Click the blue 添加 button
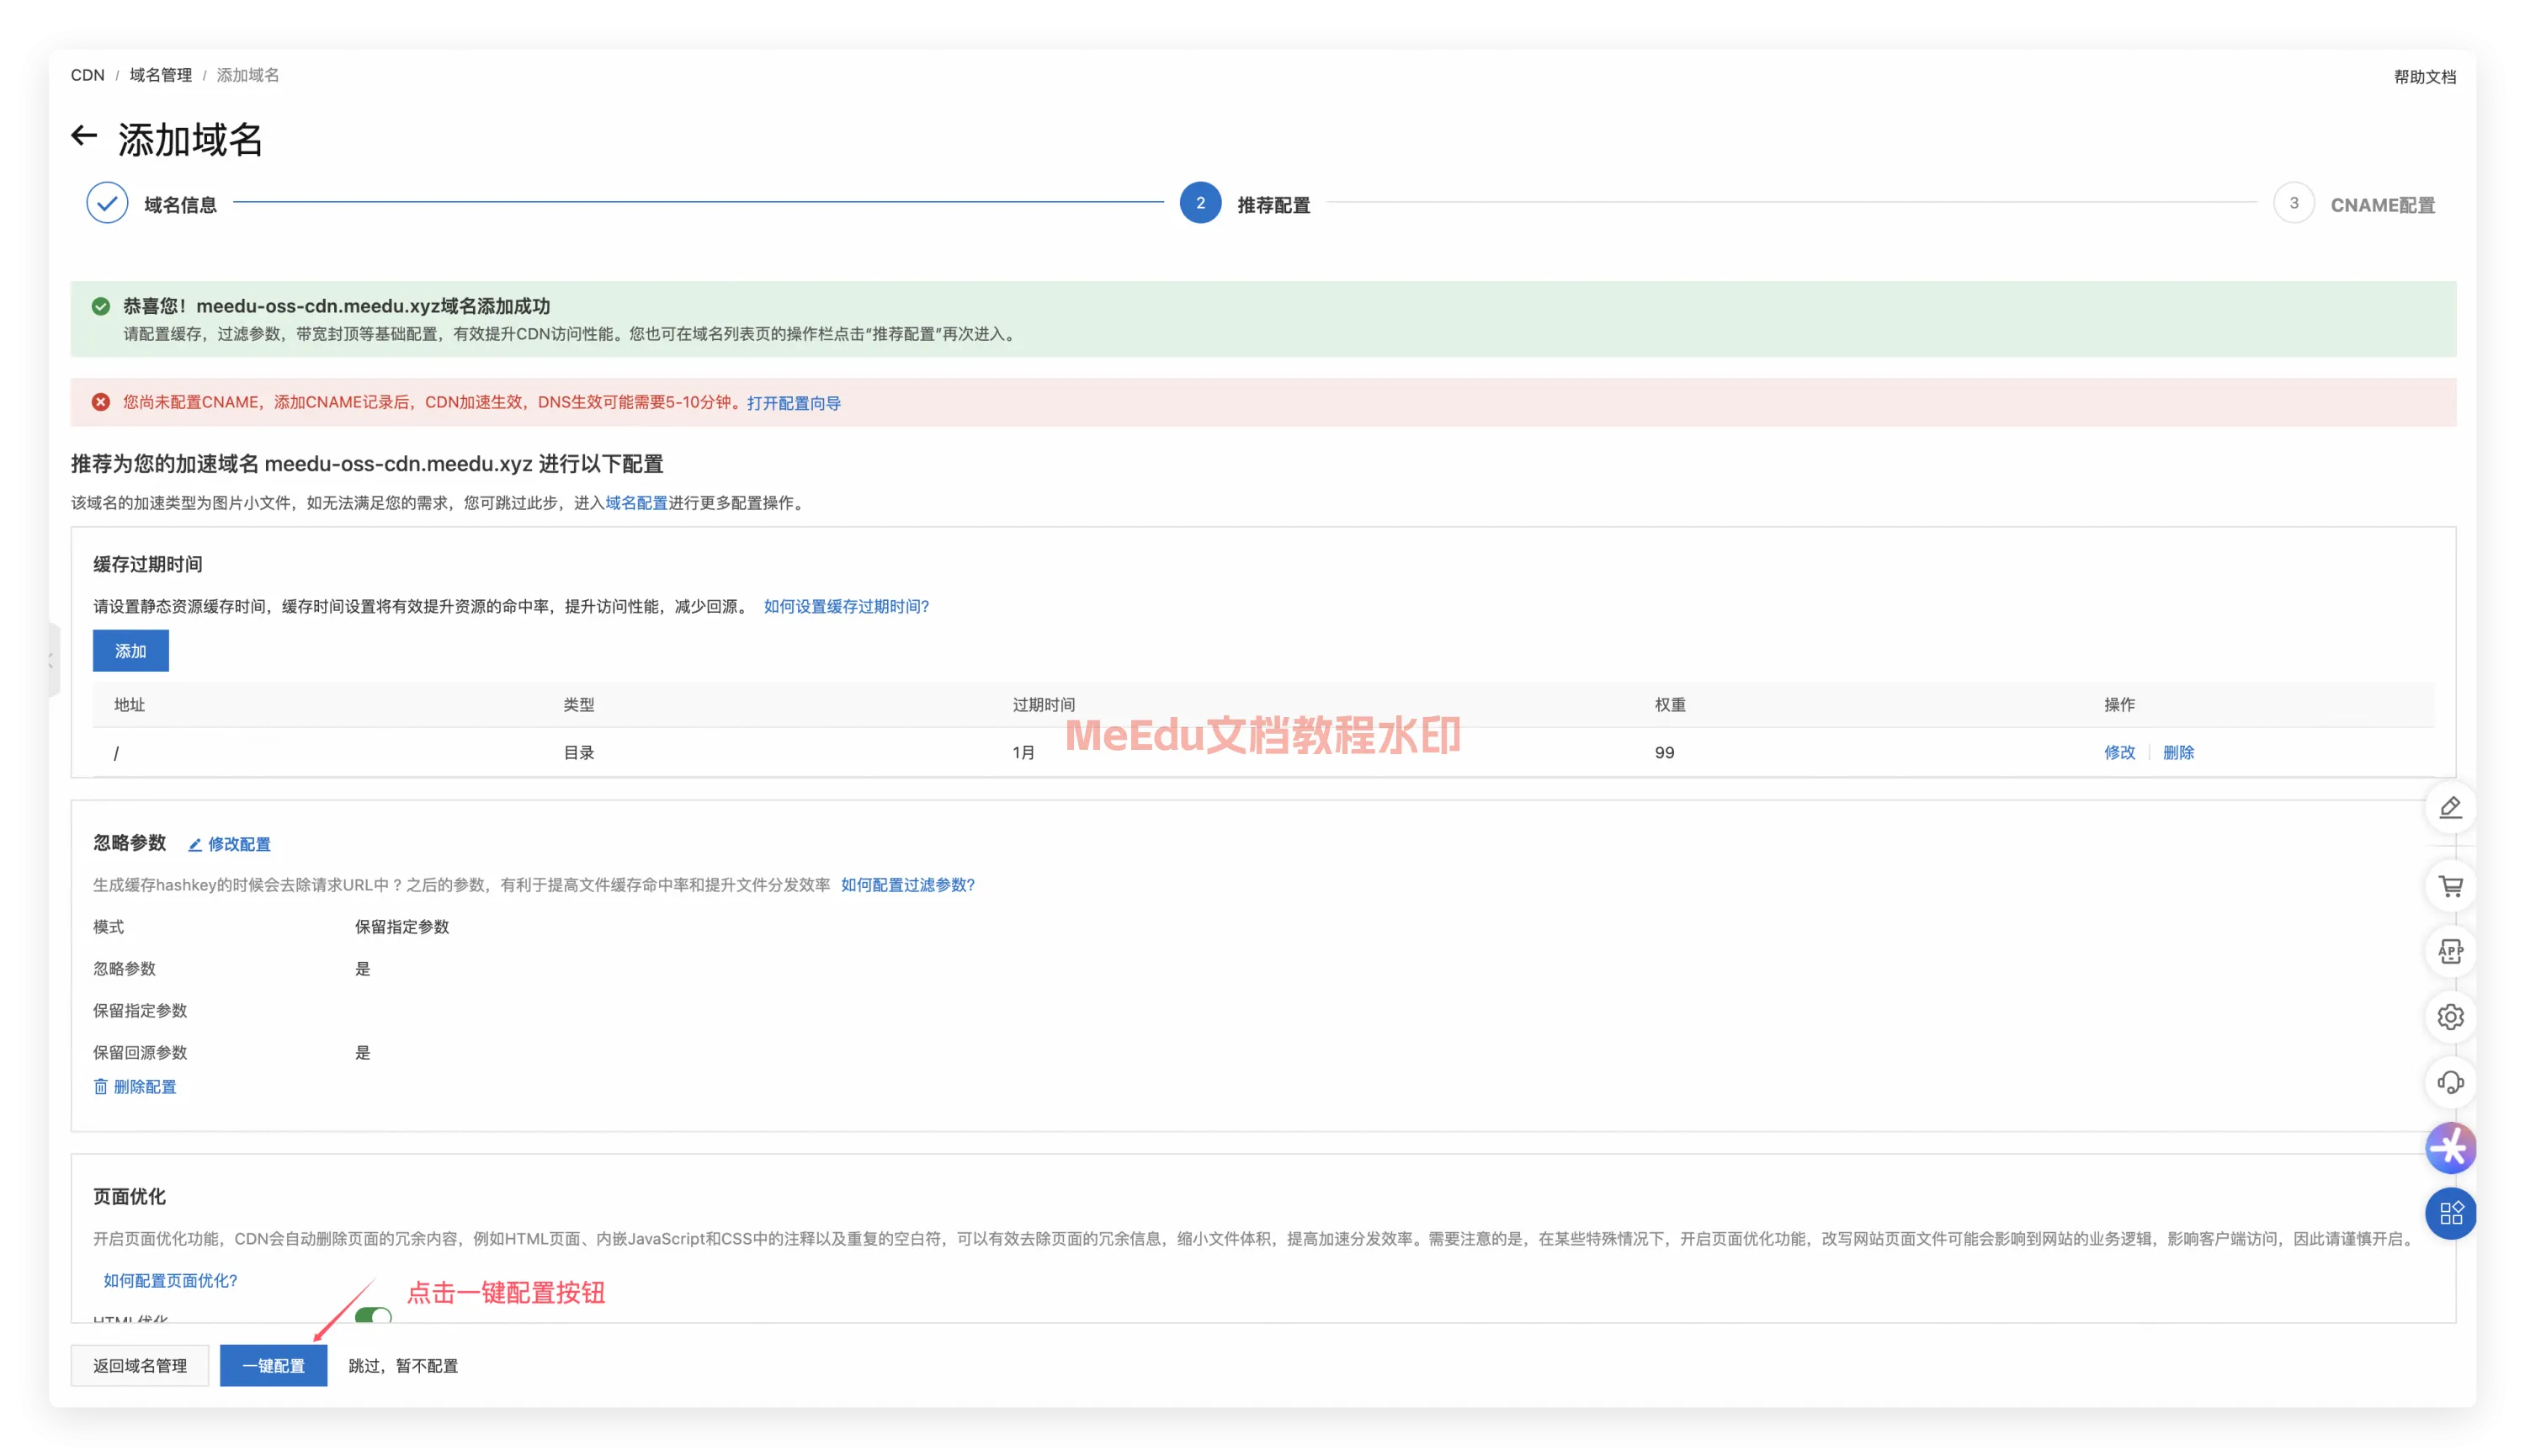This screenshot has height=1456, width=2525. click(x=130, y=651)
